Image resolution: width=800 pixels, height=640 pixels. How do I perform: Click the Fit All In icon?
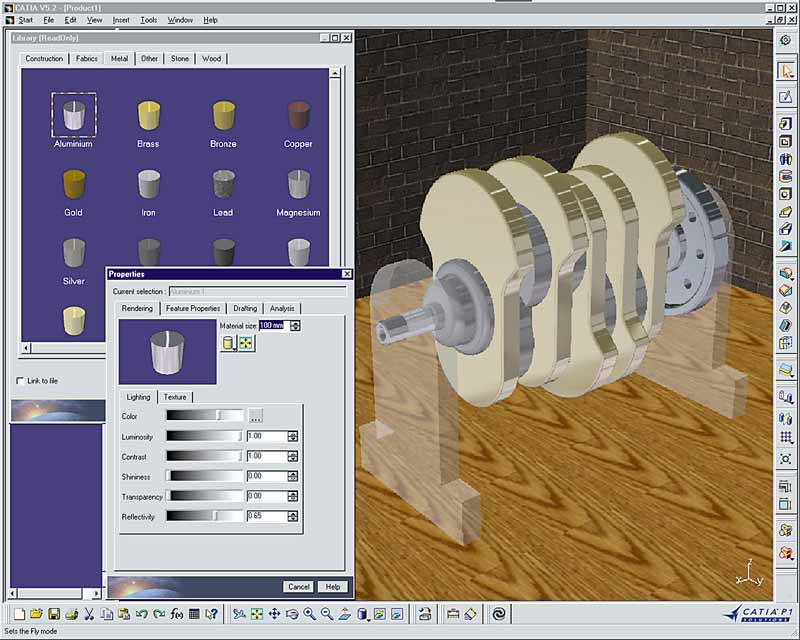[x=257, y=614]
